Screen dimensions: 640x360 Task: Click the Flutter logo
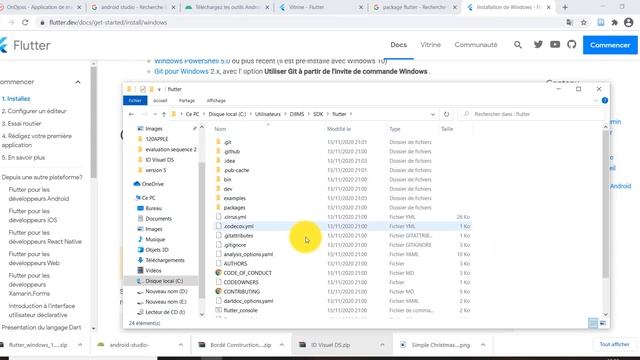pyautogui.click(x=25, y=45)
